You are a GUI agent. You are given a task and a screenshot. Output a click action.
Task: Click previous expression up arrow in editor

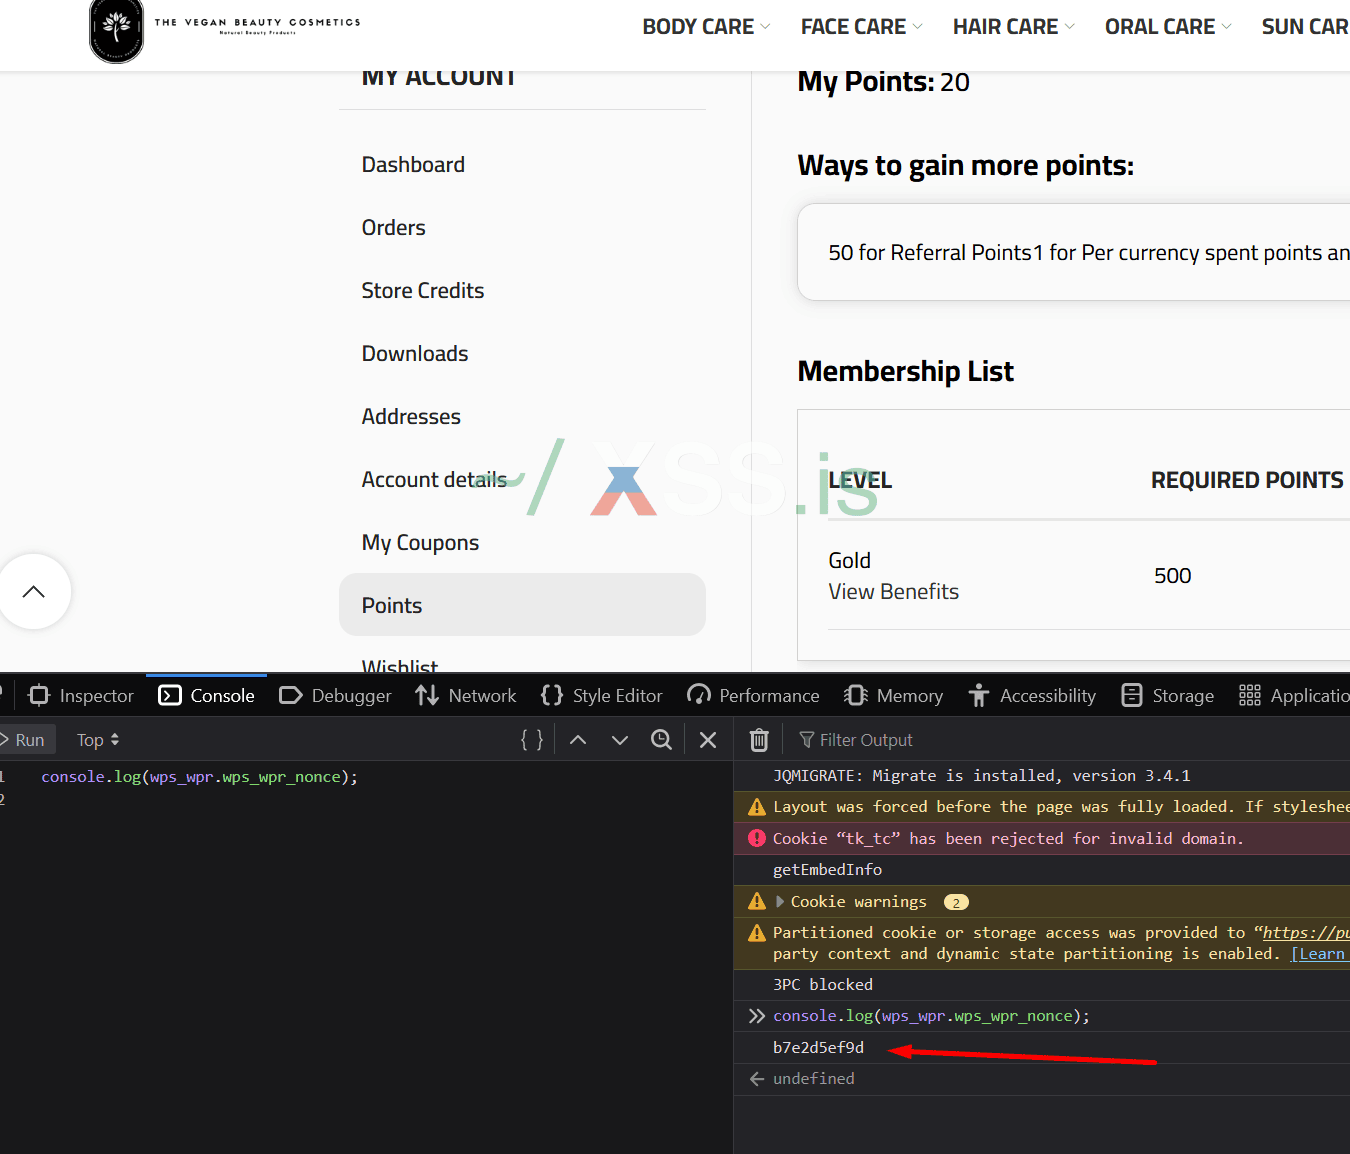(578, 740)
